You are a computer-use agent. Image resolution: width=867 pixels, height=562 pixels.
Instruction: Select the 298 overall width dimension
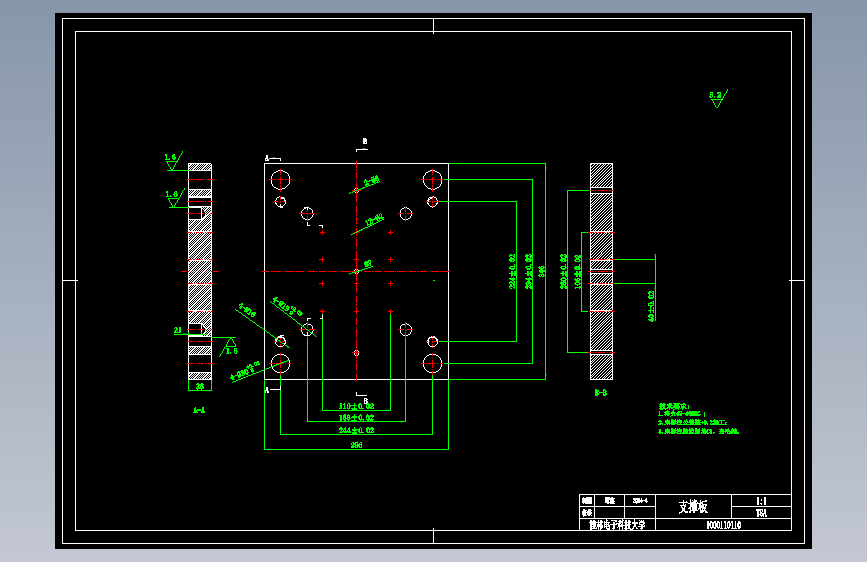point(357,445)
